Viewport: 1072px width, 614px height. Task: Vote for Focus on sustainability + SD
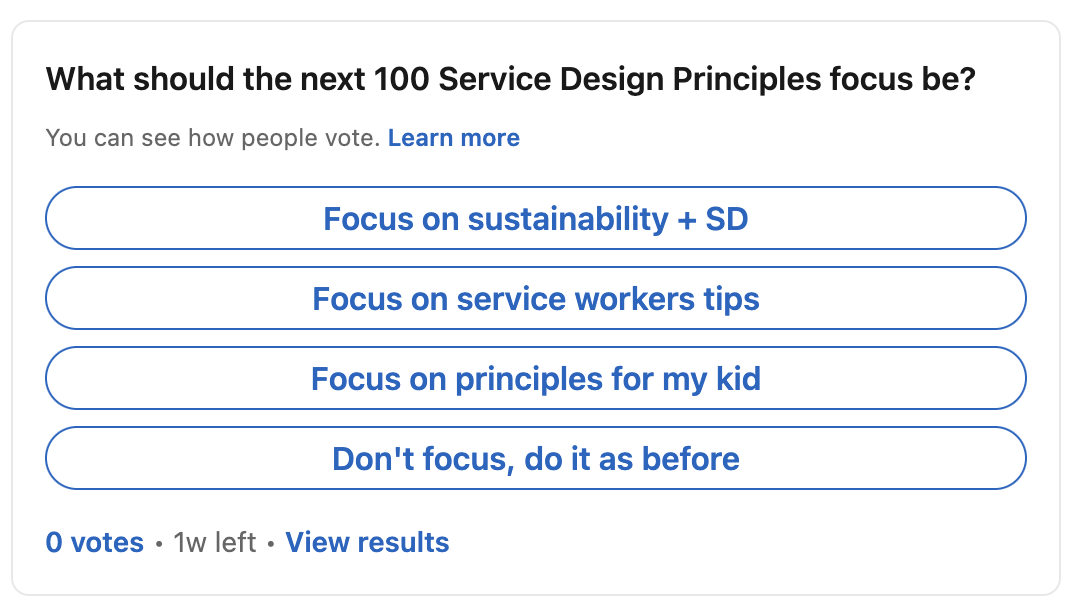pos(535,218)
